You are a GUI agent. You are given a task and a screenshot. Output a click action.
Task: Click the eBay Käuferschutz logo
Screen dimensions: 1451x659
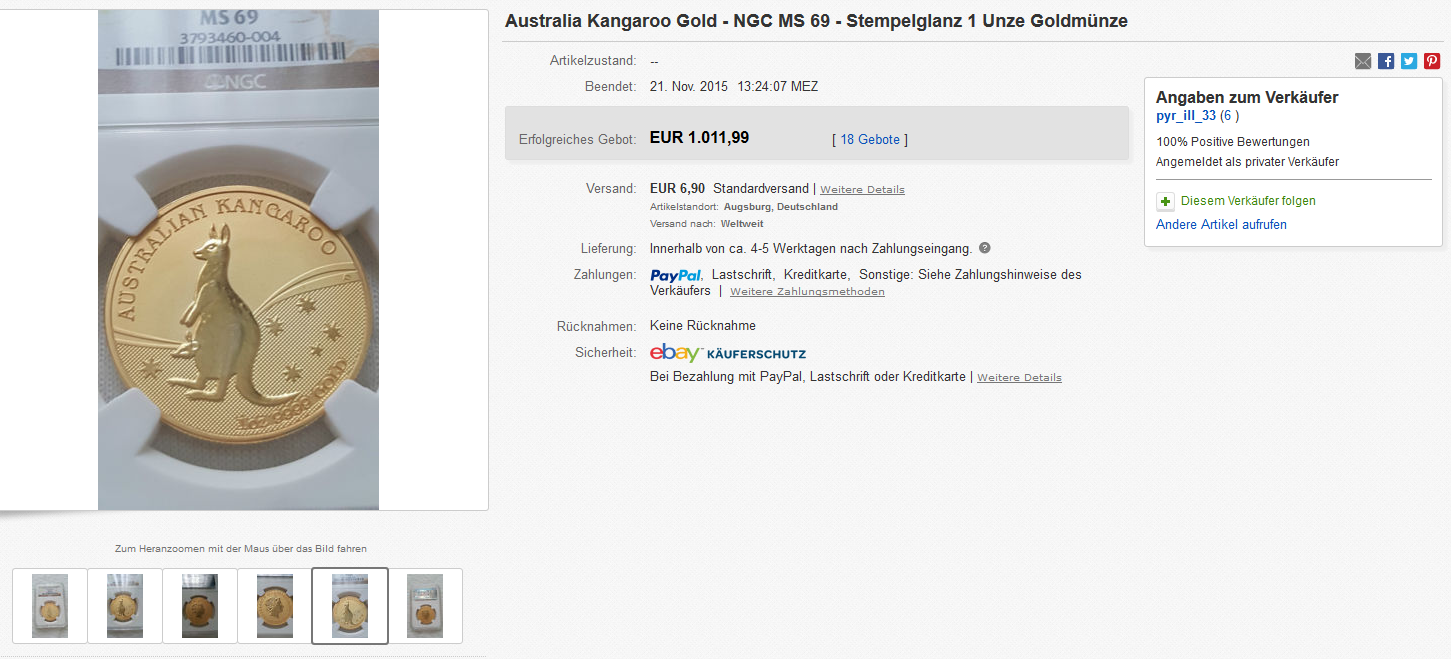727,353
